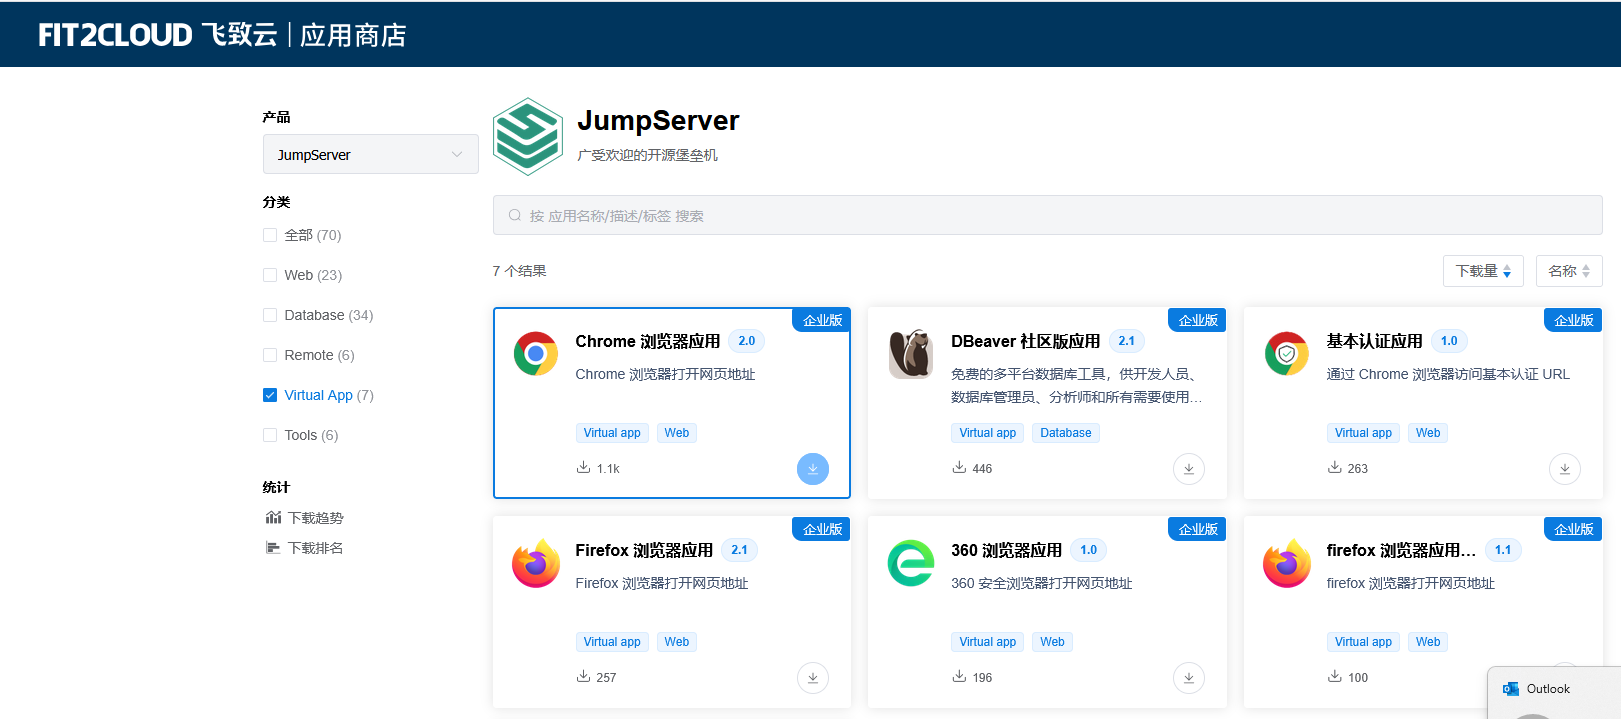Enable the Web category checkbox

(x=270, y=275)
